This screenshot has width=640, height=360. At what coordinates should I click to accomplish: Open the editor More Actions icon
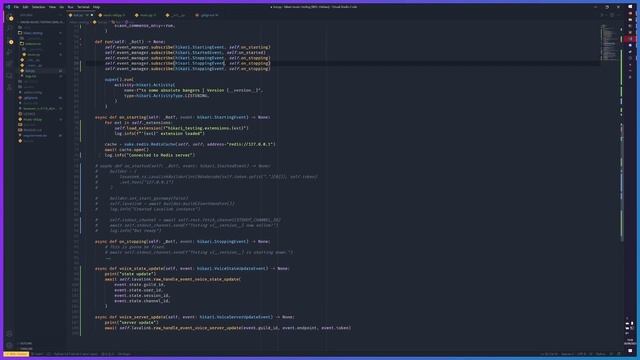click(x=619, y=15)
